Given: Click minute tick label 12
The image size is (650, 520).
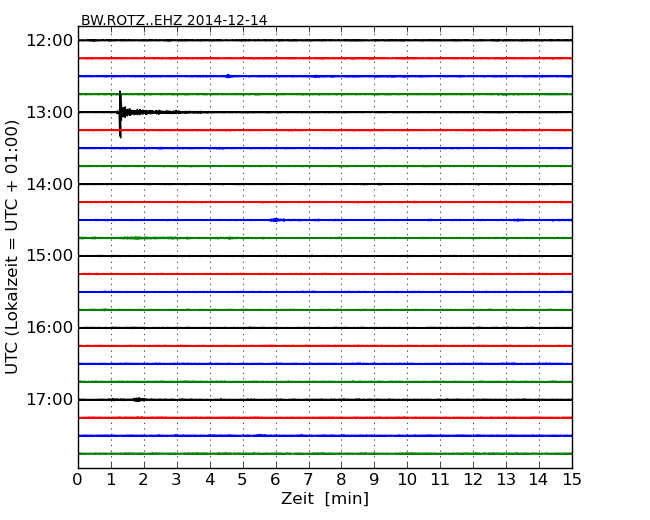Looking at the screenshot, I should pos(473,480).
